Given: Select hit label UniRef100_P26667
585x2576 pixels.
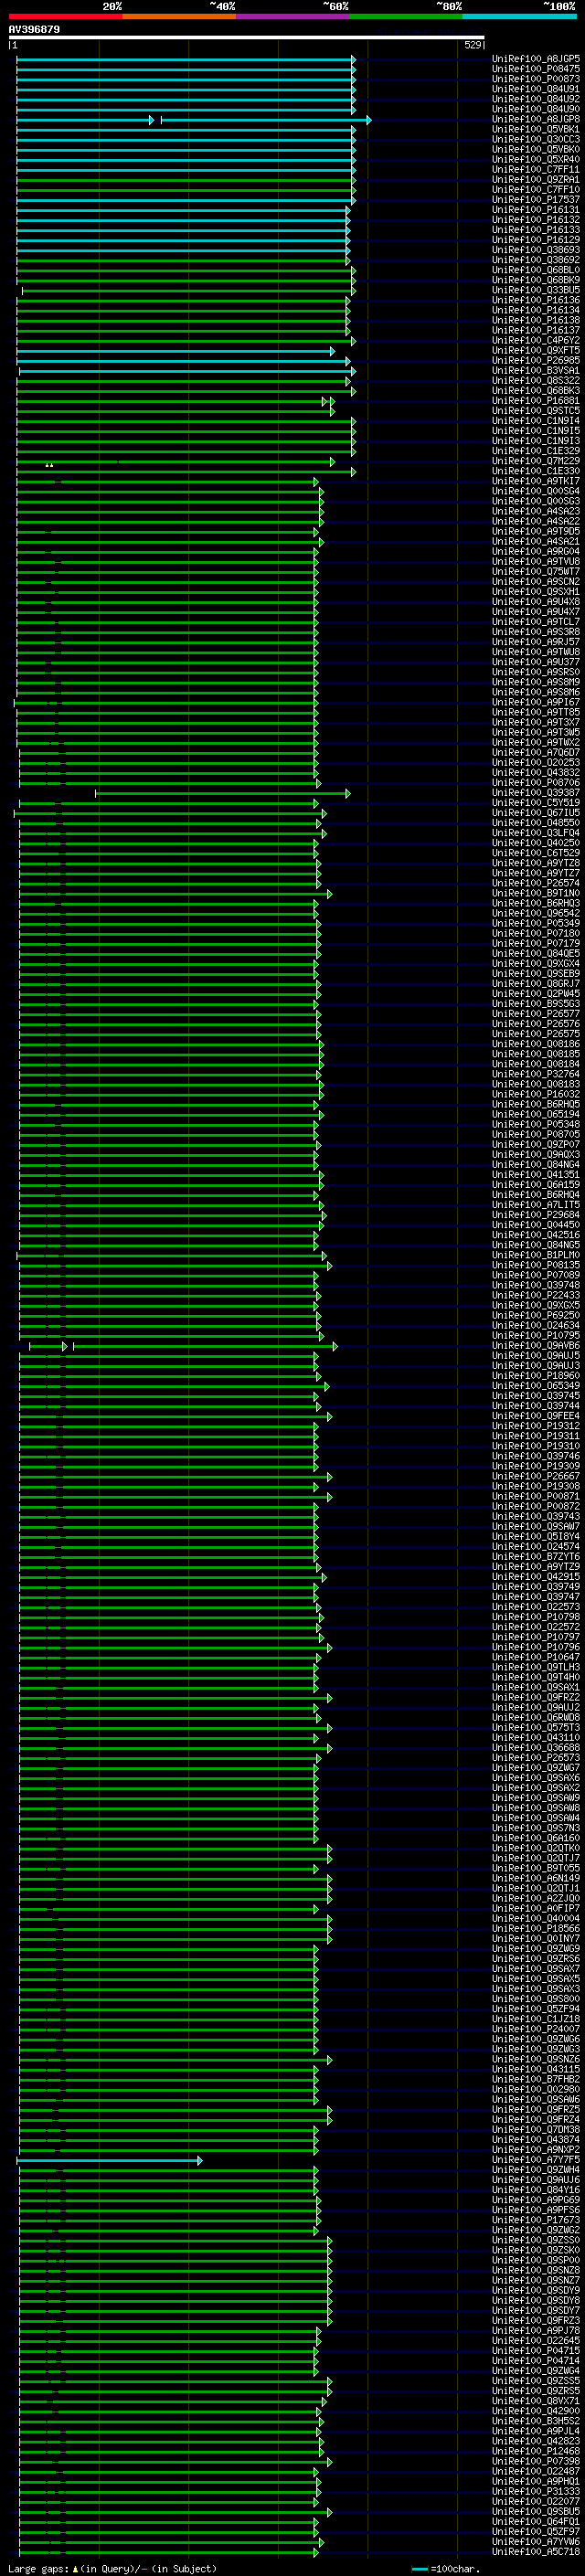Looking at the screenshot, I should [x=535, y=1476].
